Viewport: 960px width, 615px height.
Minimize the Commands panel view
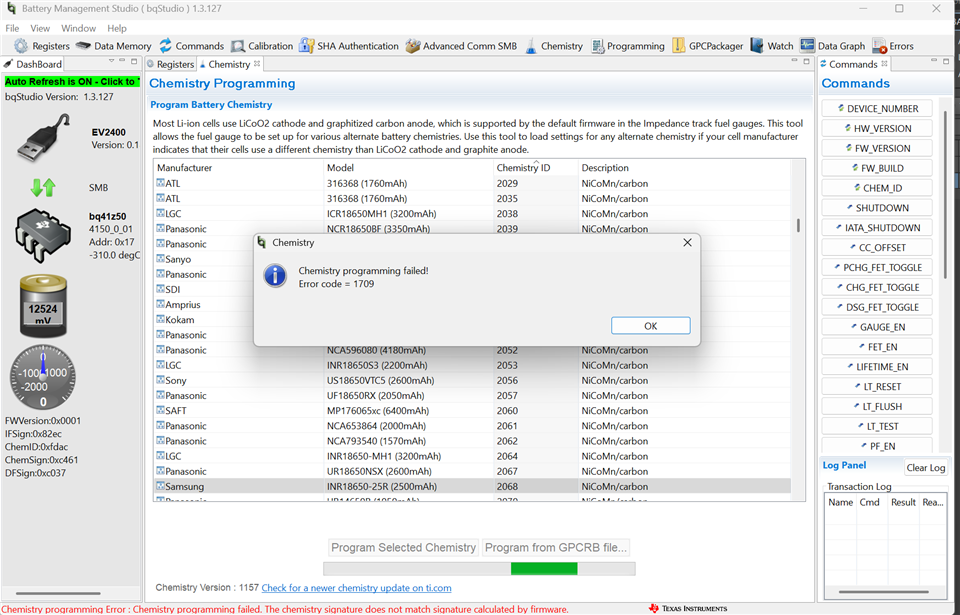[933, 61]
